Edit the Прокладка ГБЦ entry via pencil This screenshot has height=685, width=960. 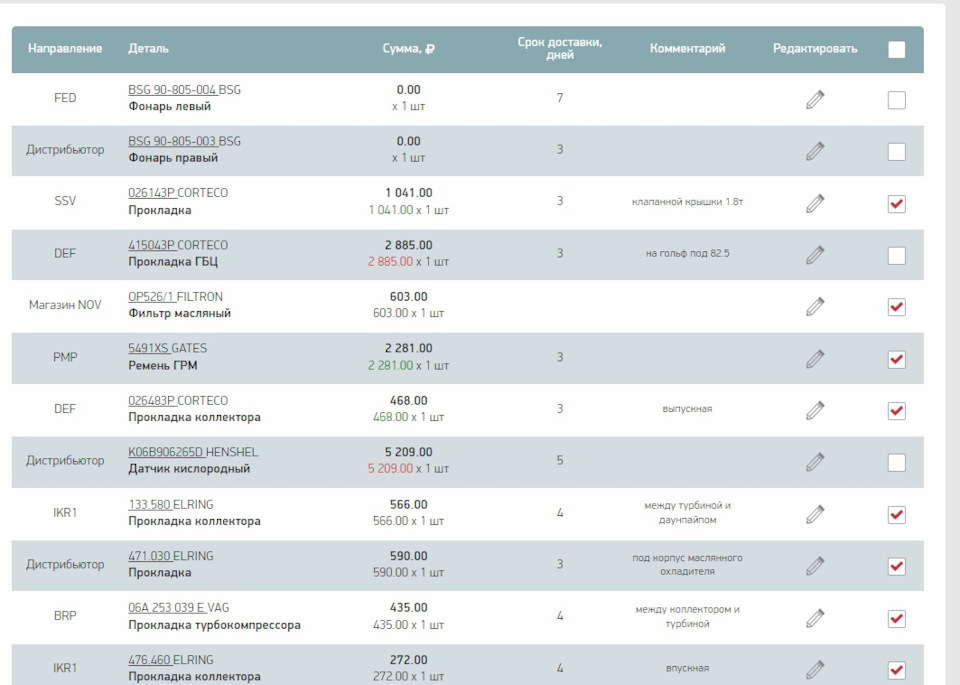tap(814, 254)
